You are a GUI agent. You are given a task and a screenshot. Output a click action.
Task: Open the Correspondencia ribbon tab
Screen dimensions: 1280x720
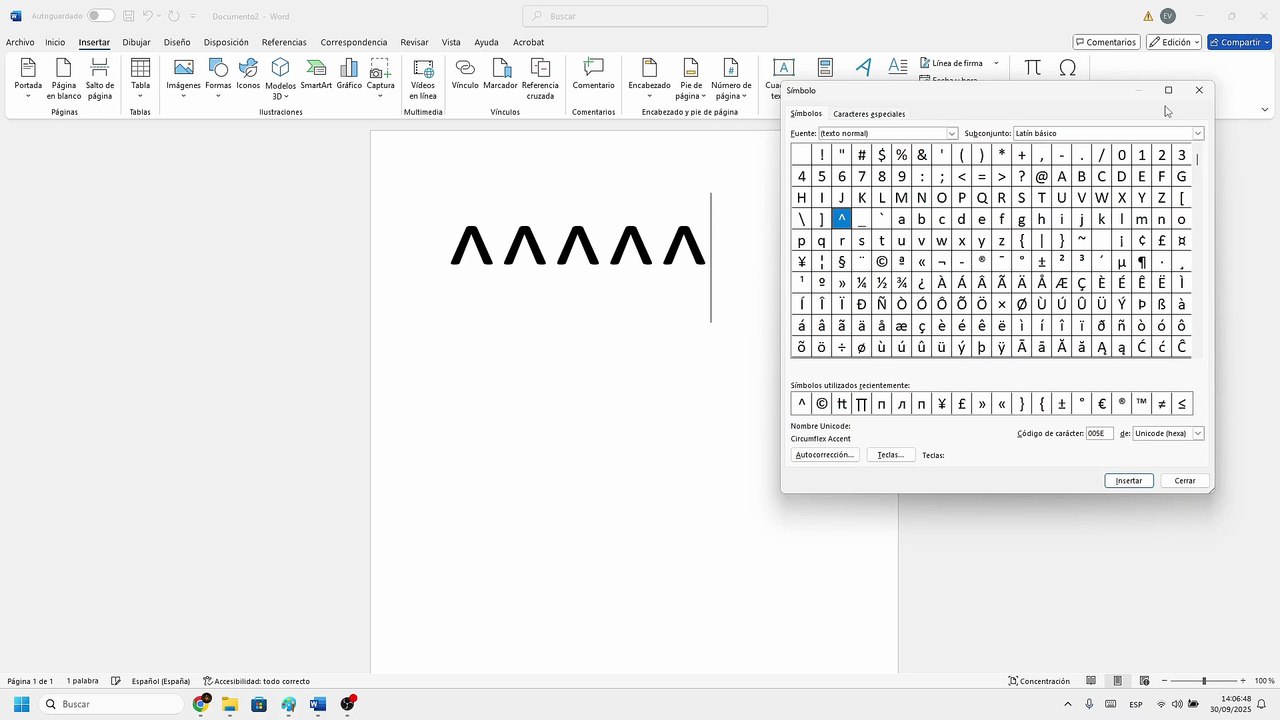tap(354, 42)
